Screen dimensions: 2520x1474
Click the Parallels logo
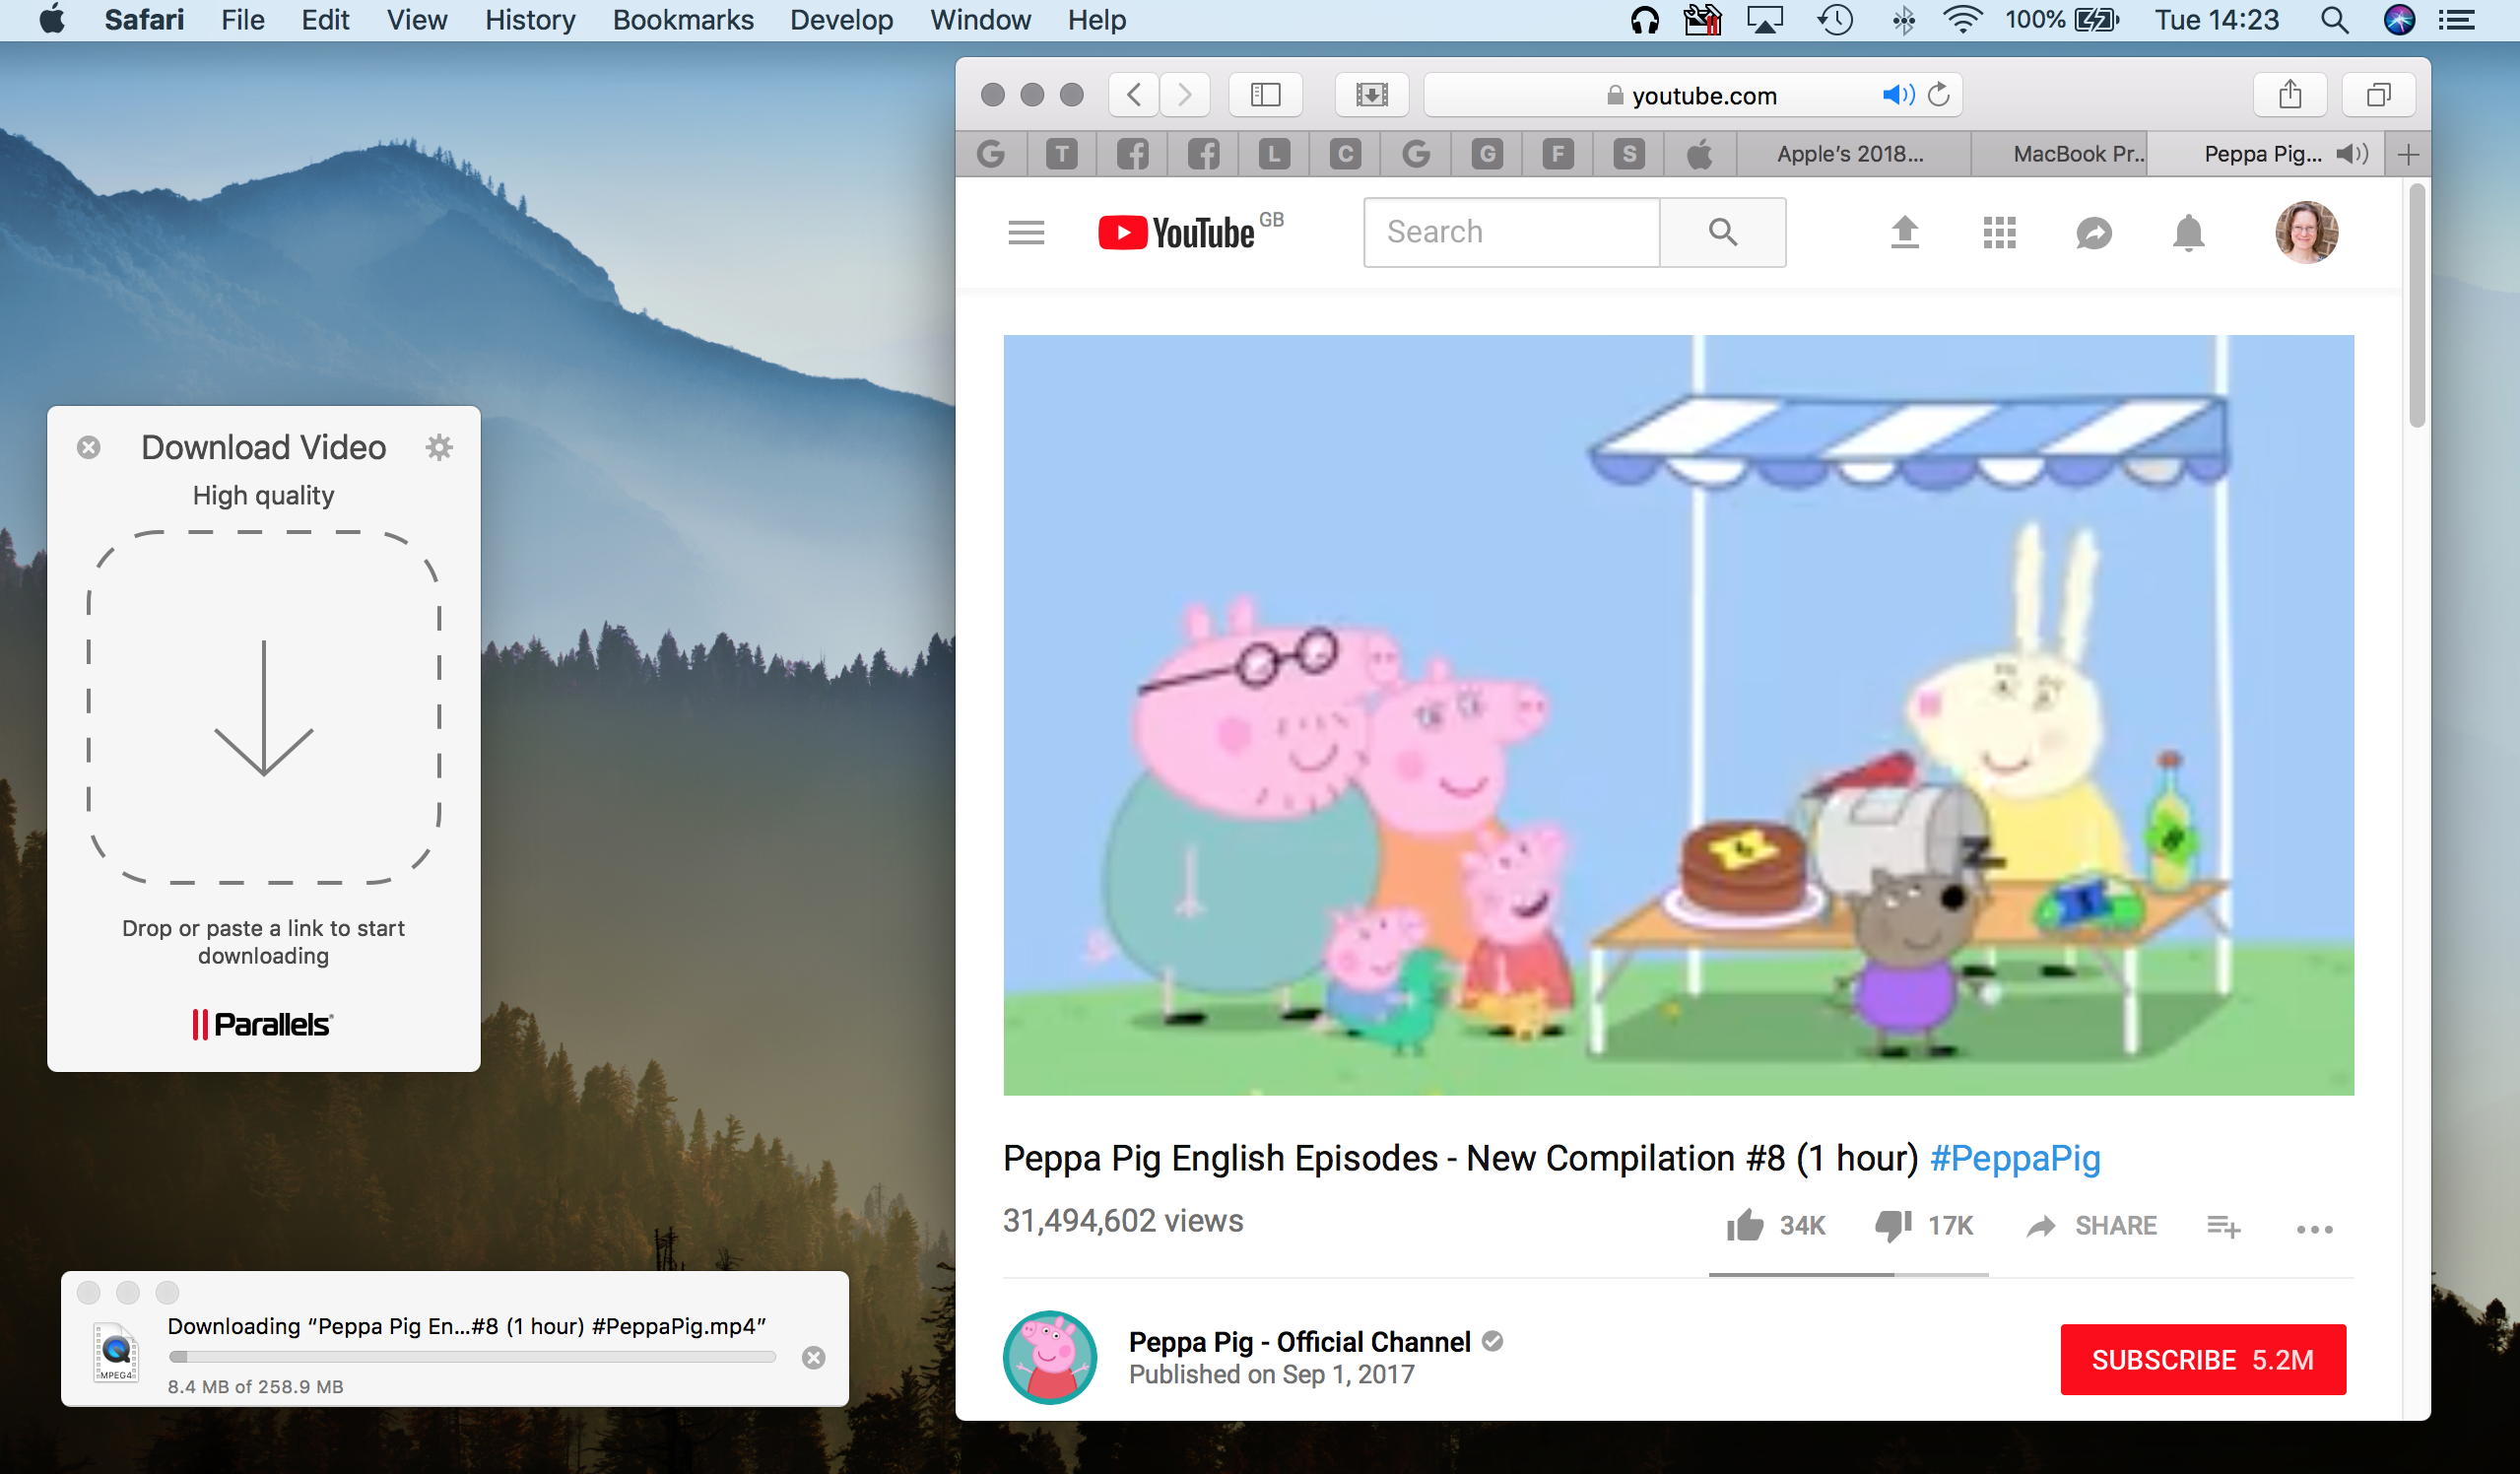click(x=263, y=1024)
